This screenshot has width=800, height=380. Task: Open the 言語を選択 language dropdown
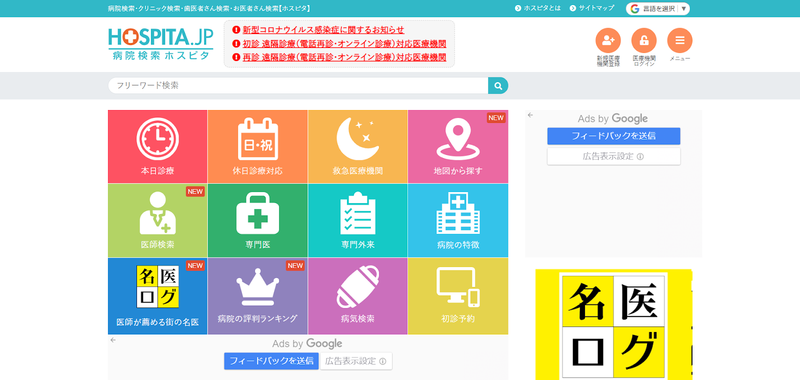click(657, 9)
